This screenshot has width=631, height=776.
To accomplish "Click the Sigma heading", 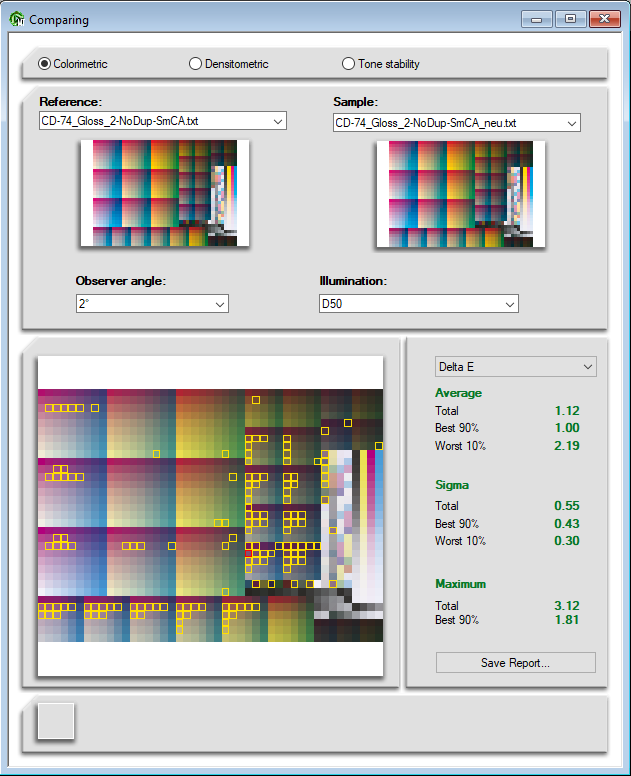I will pos(452,485).
